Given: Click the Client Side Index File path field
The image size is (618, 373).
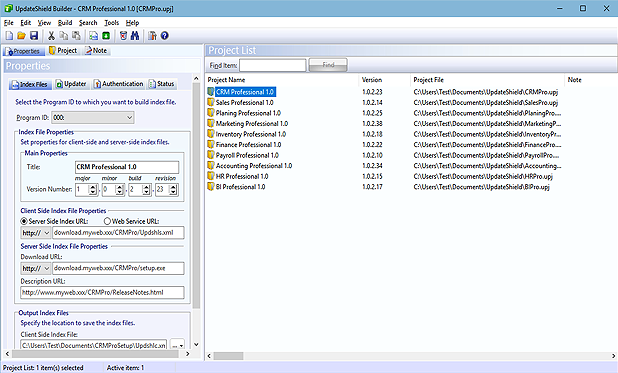Looking at the screenshot, I should coord(94,345).
